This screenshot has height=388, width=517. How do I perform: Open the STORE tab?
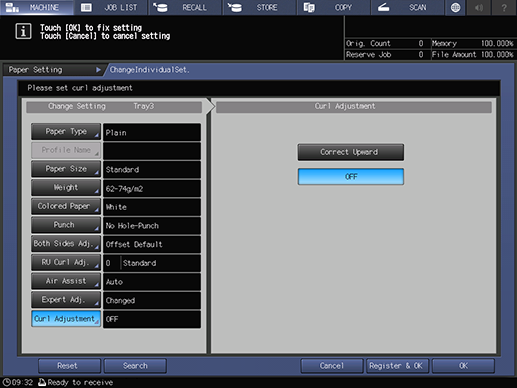point(259,7)
